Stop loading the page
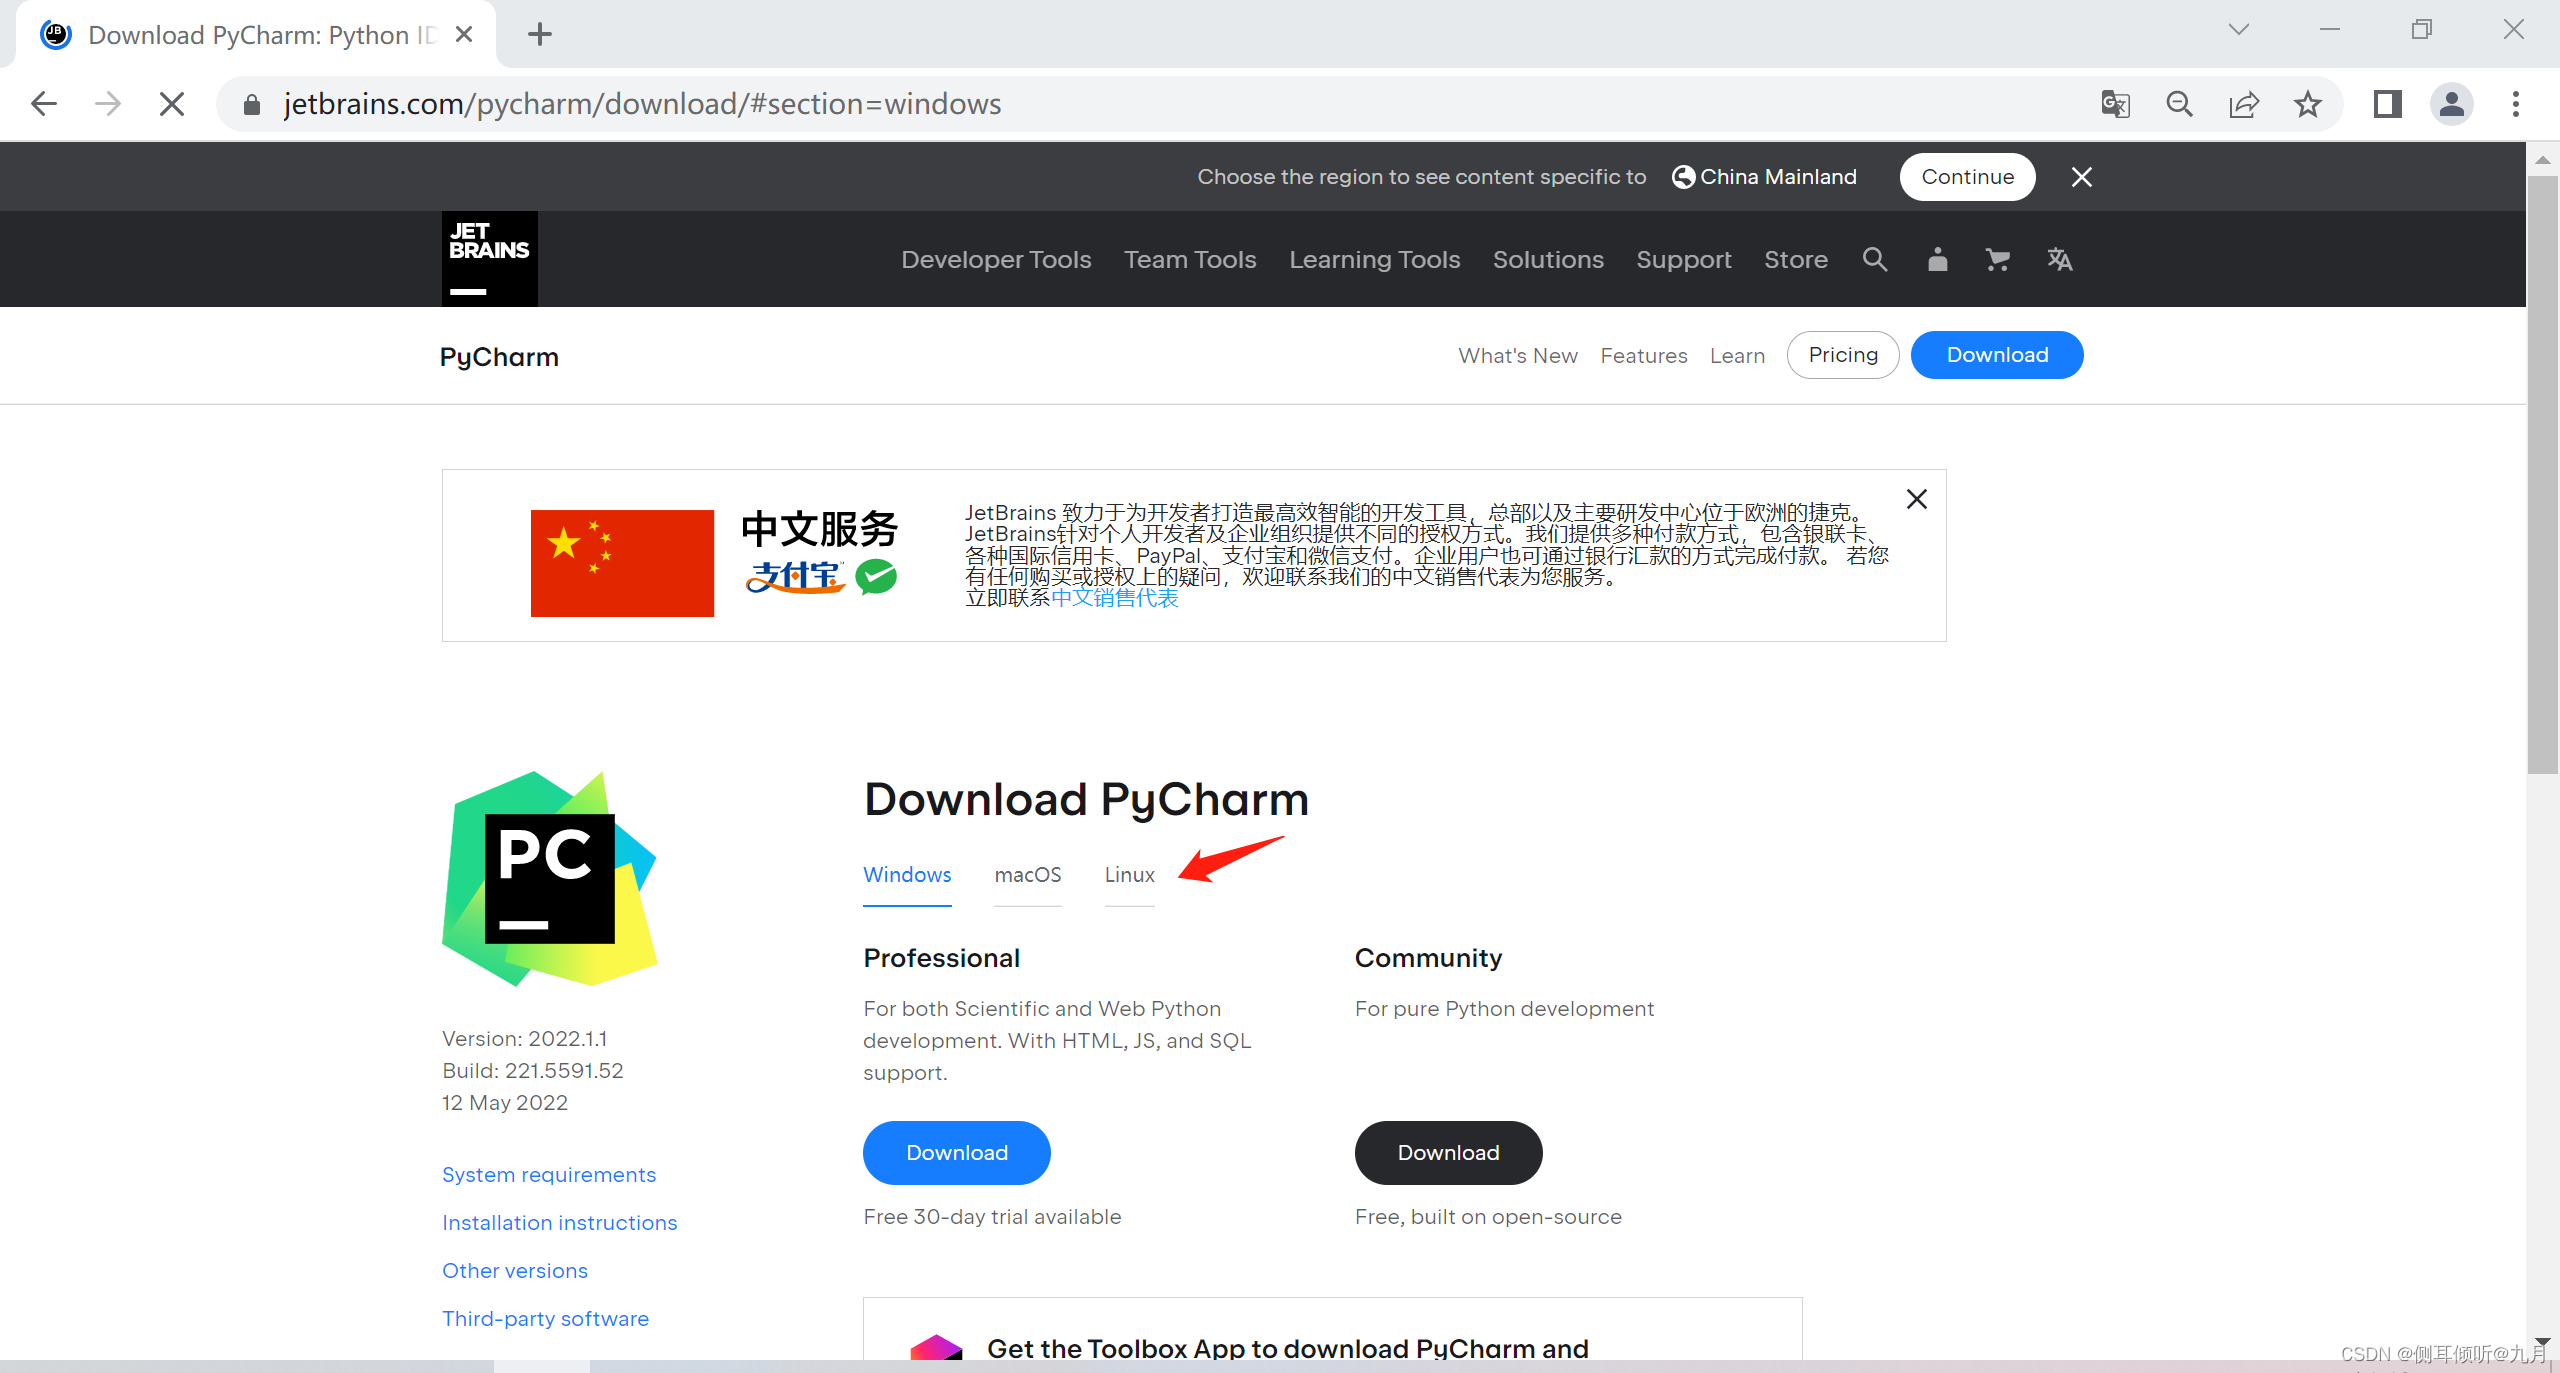 coord(172,104)
